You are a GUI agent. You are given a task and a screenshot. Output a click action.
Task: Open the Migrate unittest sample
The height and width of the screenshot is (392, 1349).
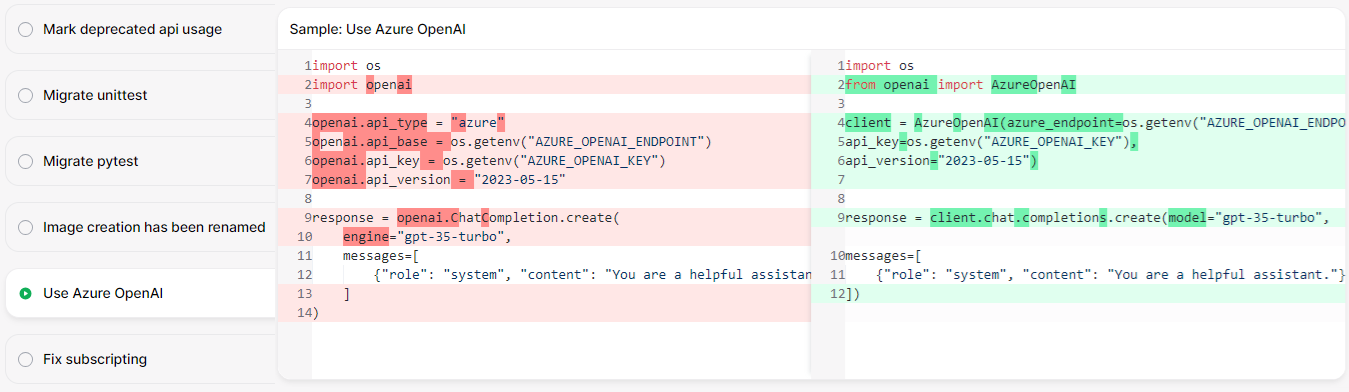point(141,96)
